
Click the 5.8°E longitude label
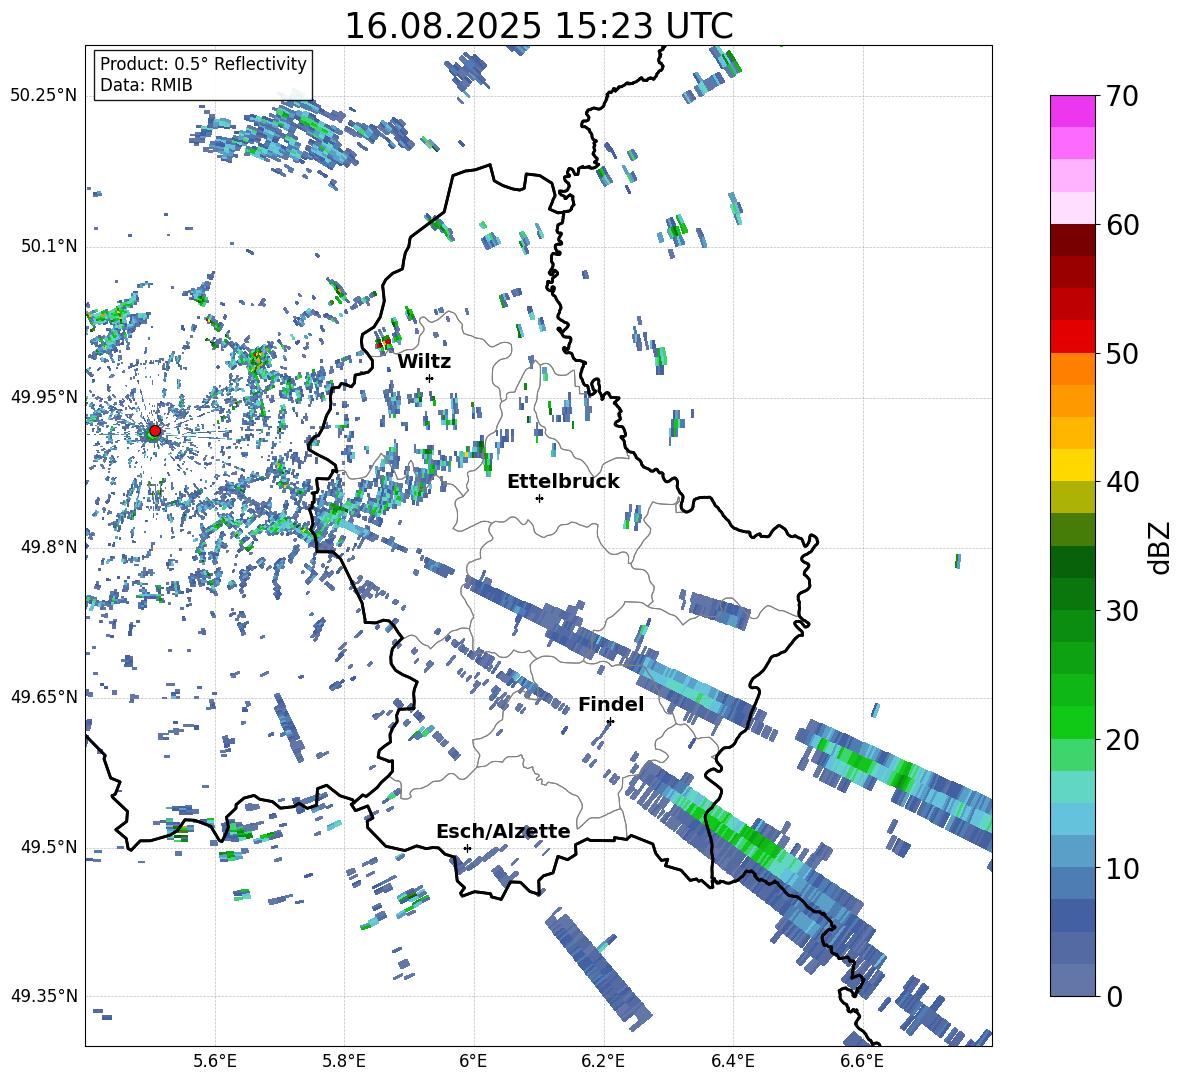click(344, 1061)
